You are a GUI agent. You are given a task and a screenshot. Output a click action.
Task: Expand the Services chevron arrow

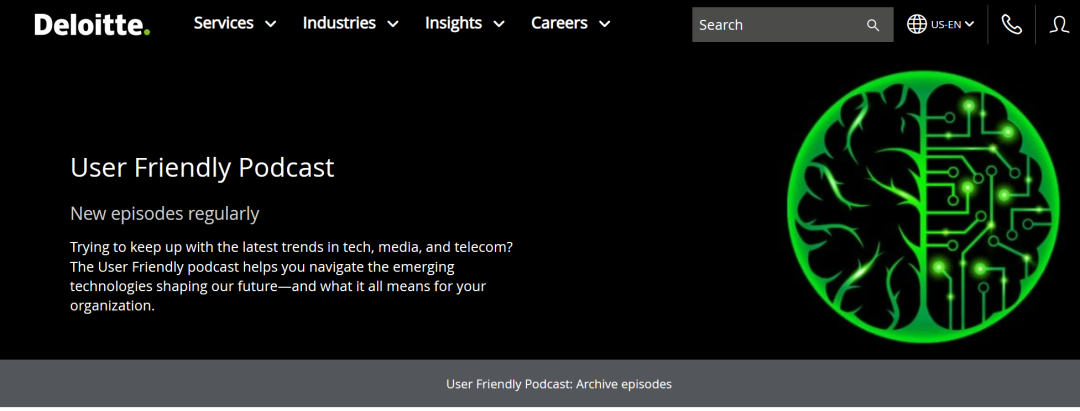271,24
